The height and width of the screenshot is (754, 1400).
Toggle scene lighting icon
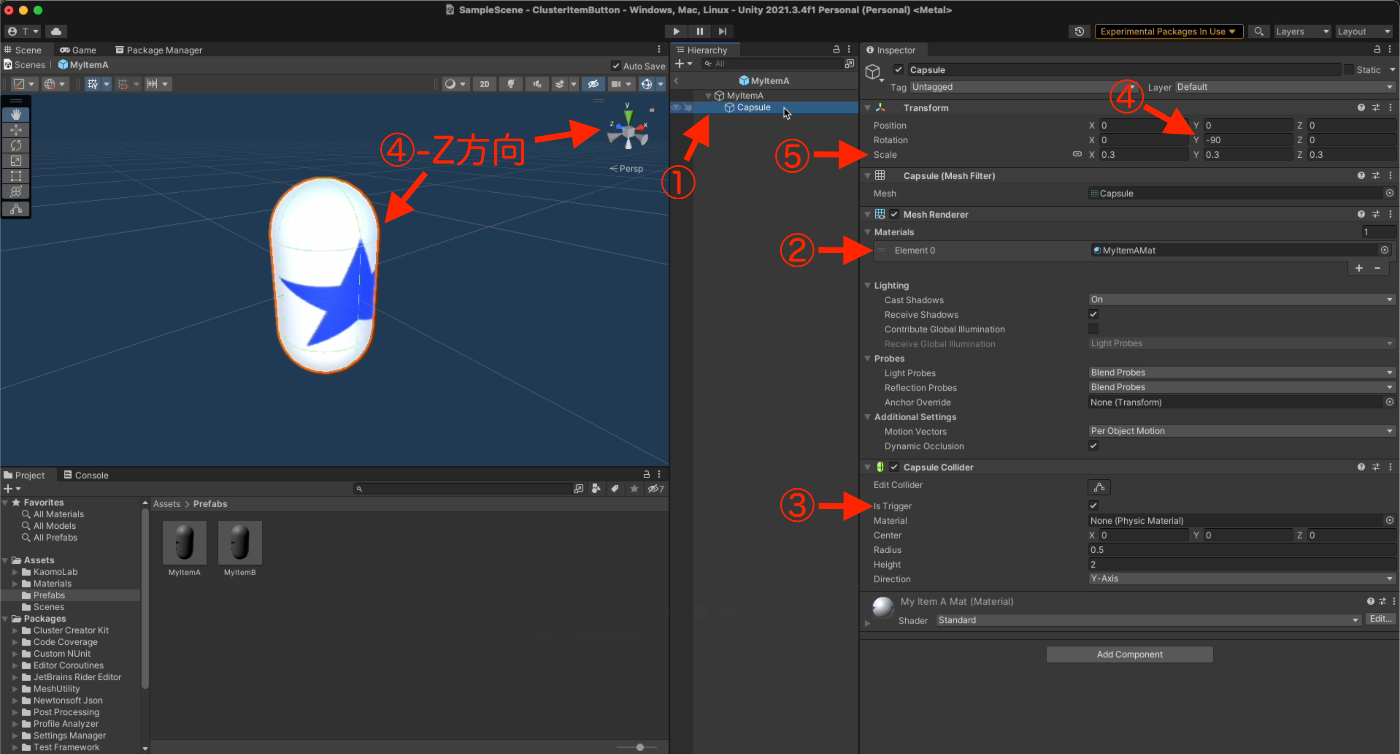point(511,84)
